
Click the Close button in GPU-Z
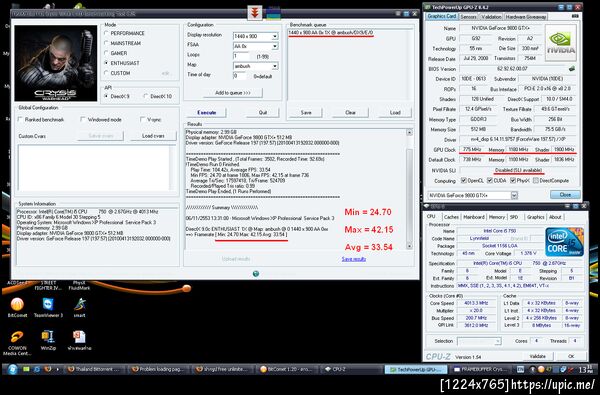point(565,195)
